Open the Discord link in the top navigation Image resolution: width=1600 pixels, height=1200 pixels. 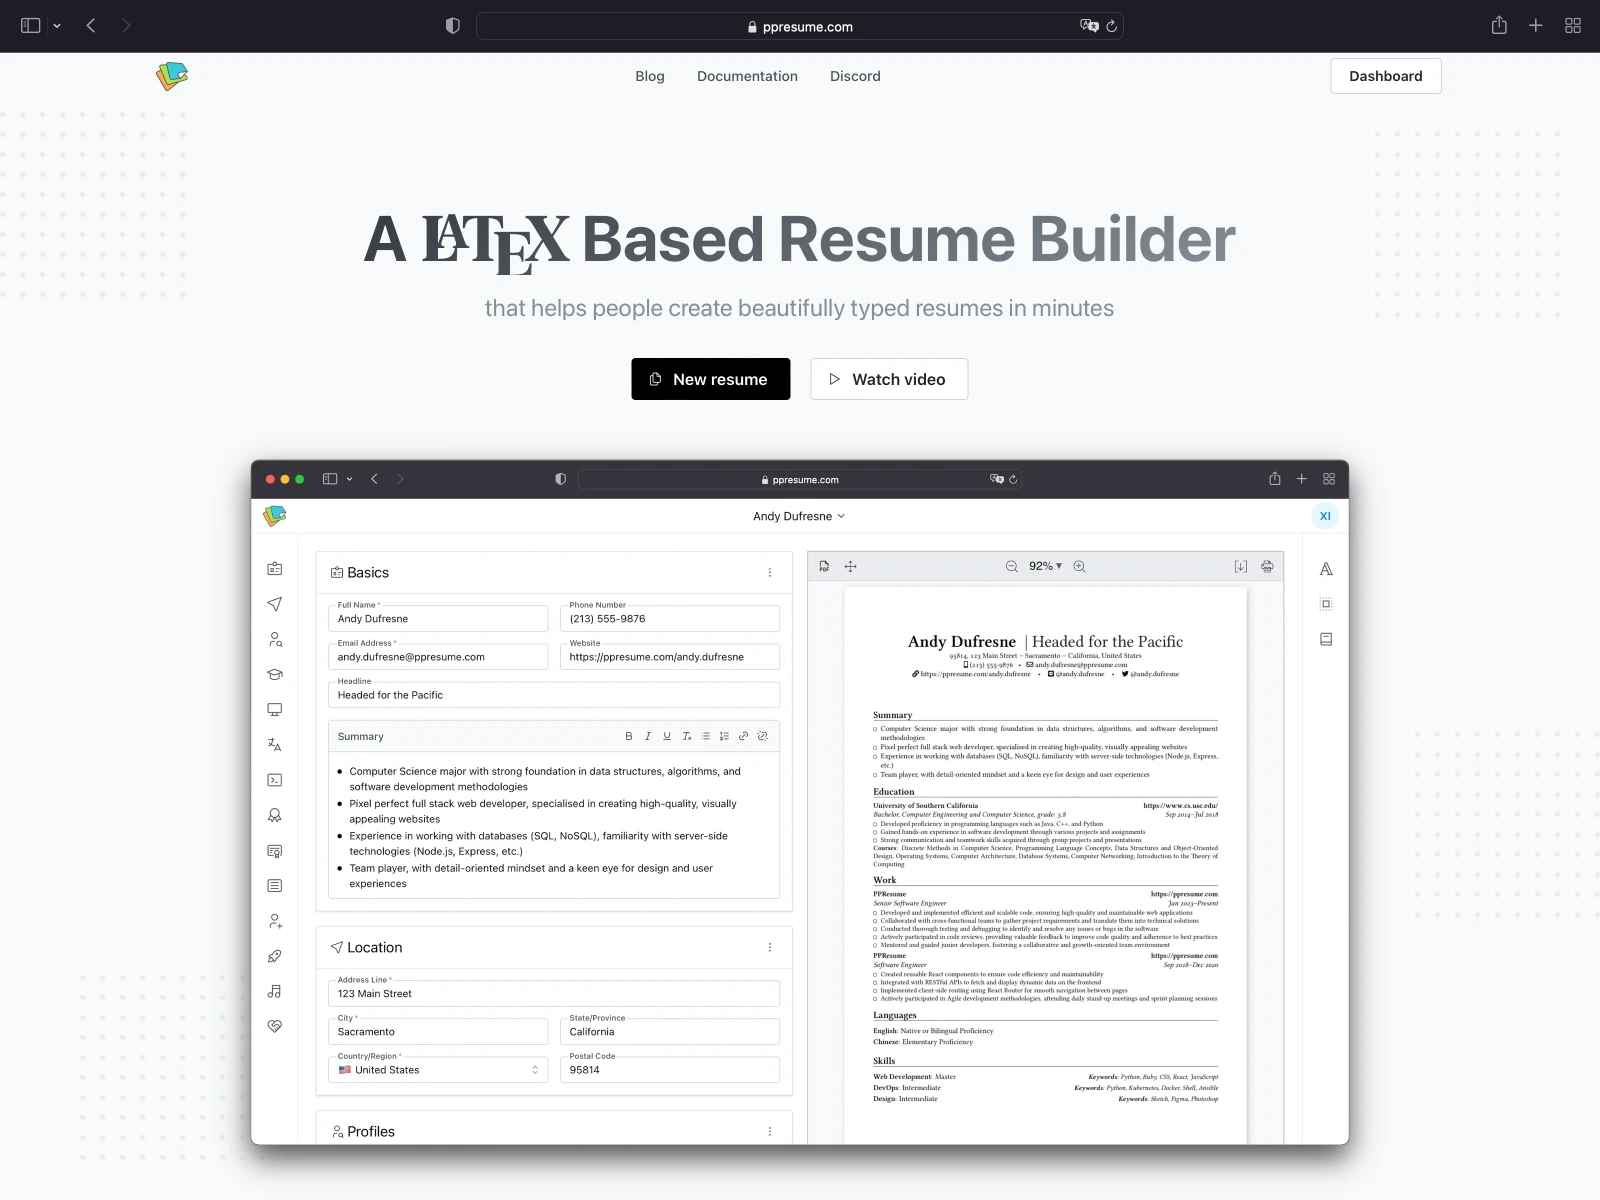click(x=855, y=76)
